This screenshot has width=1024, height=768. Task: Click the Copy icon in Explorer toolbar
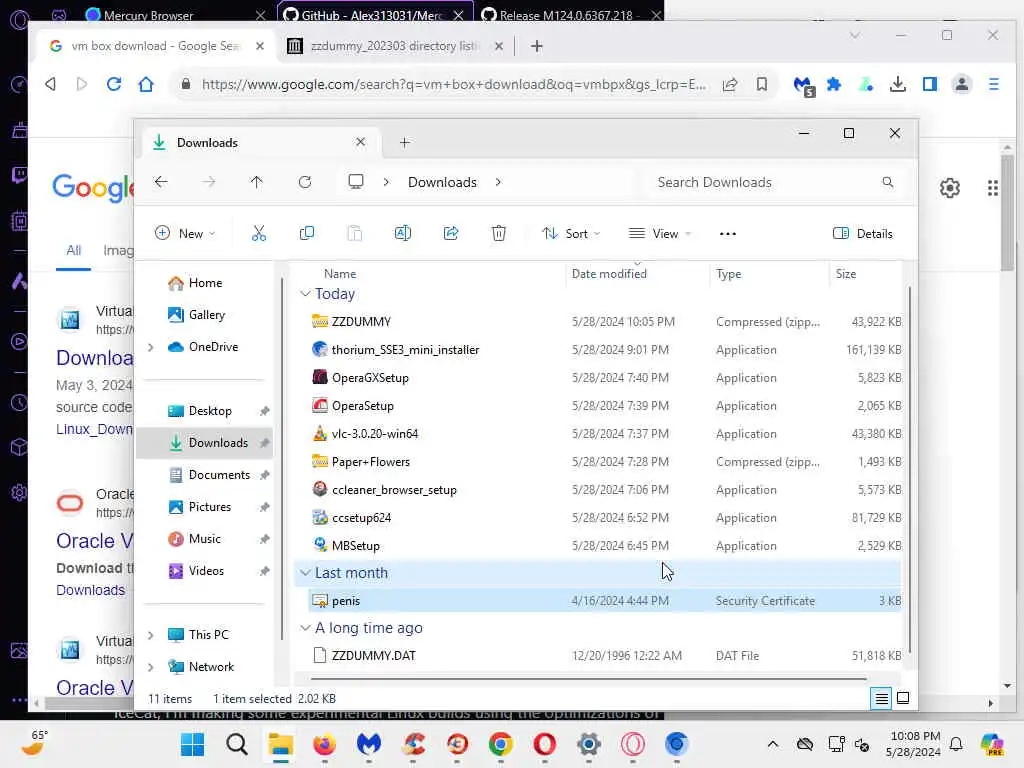click(x=306, y=233)
